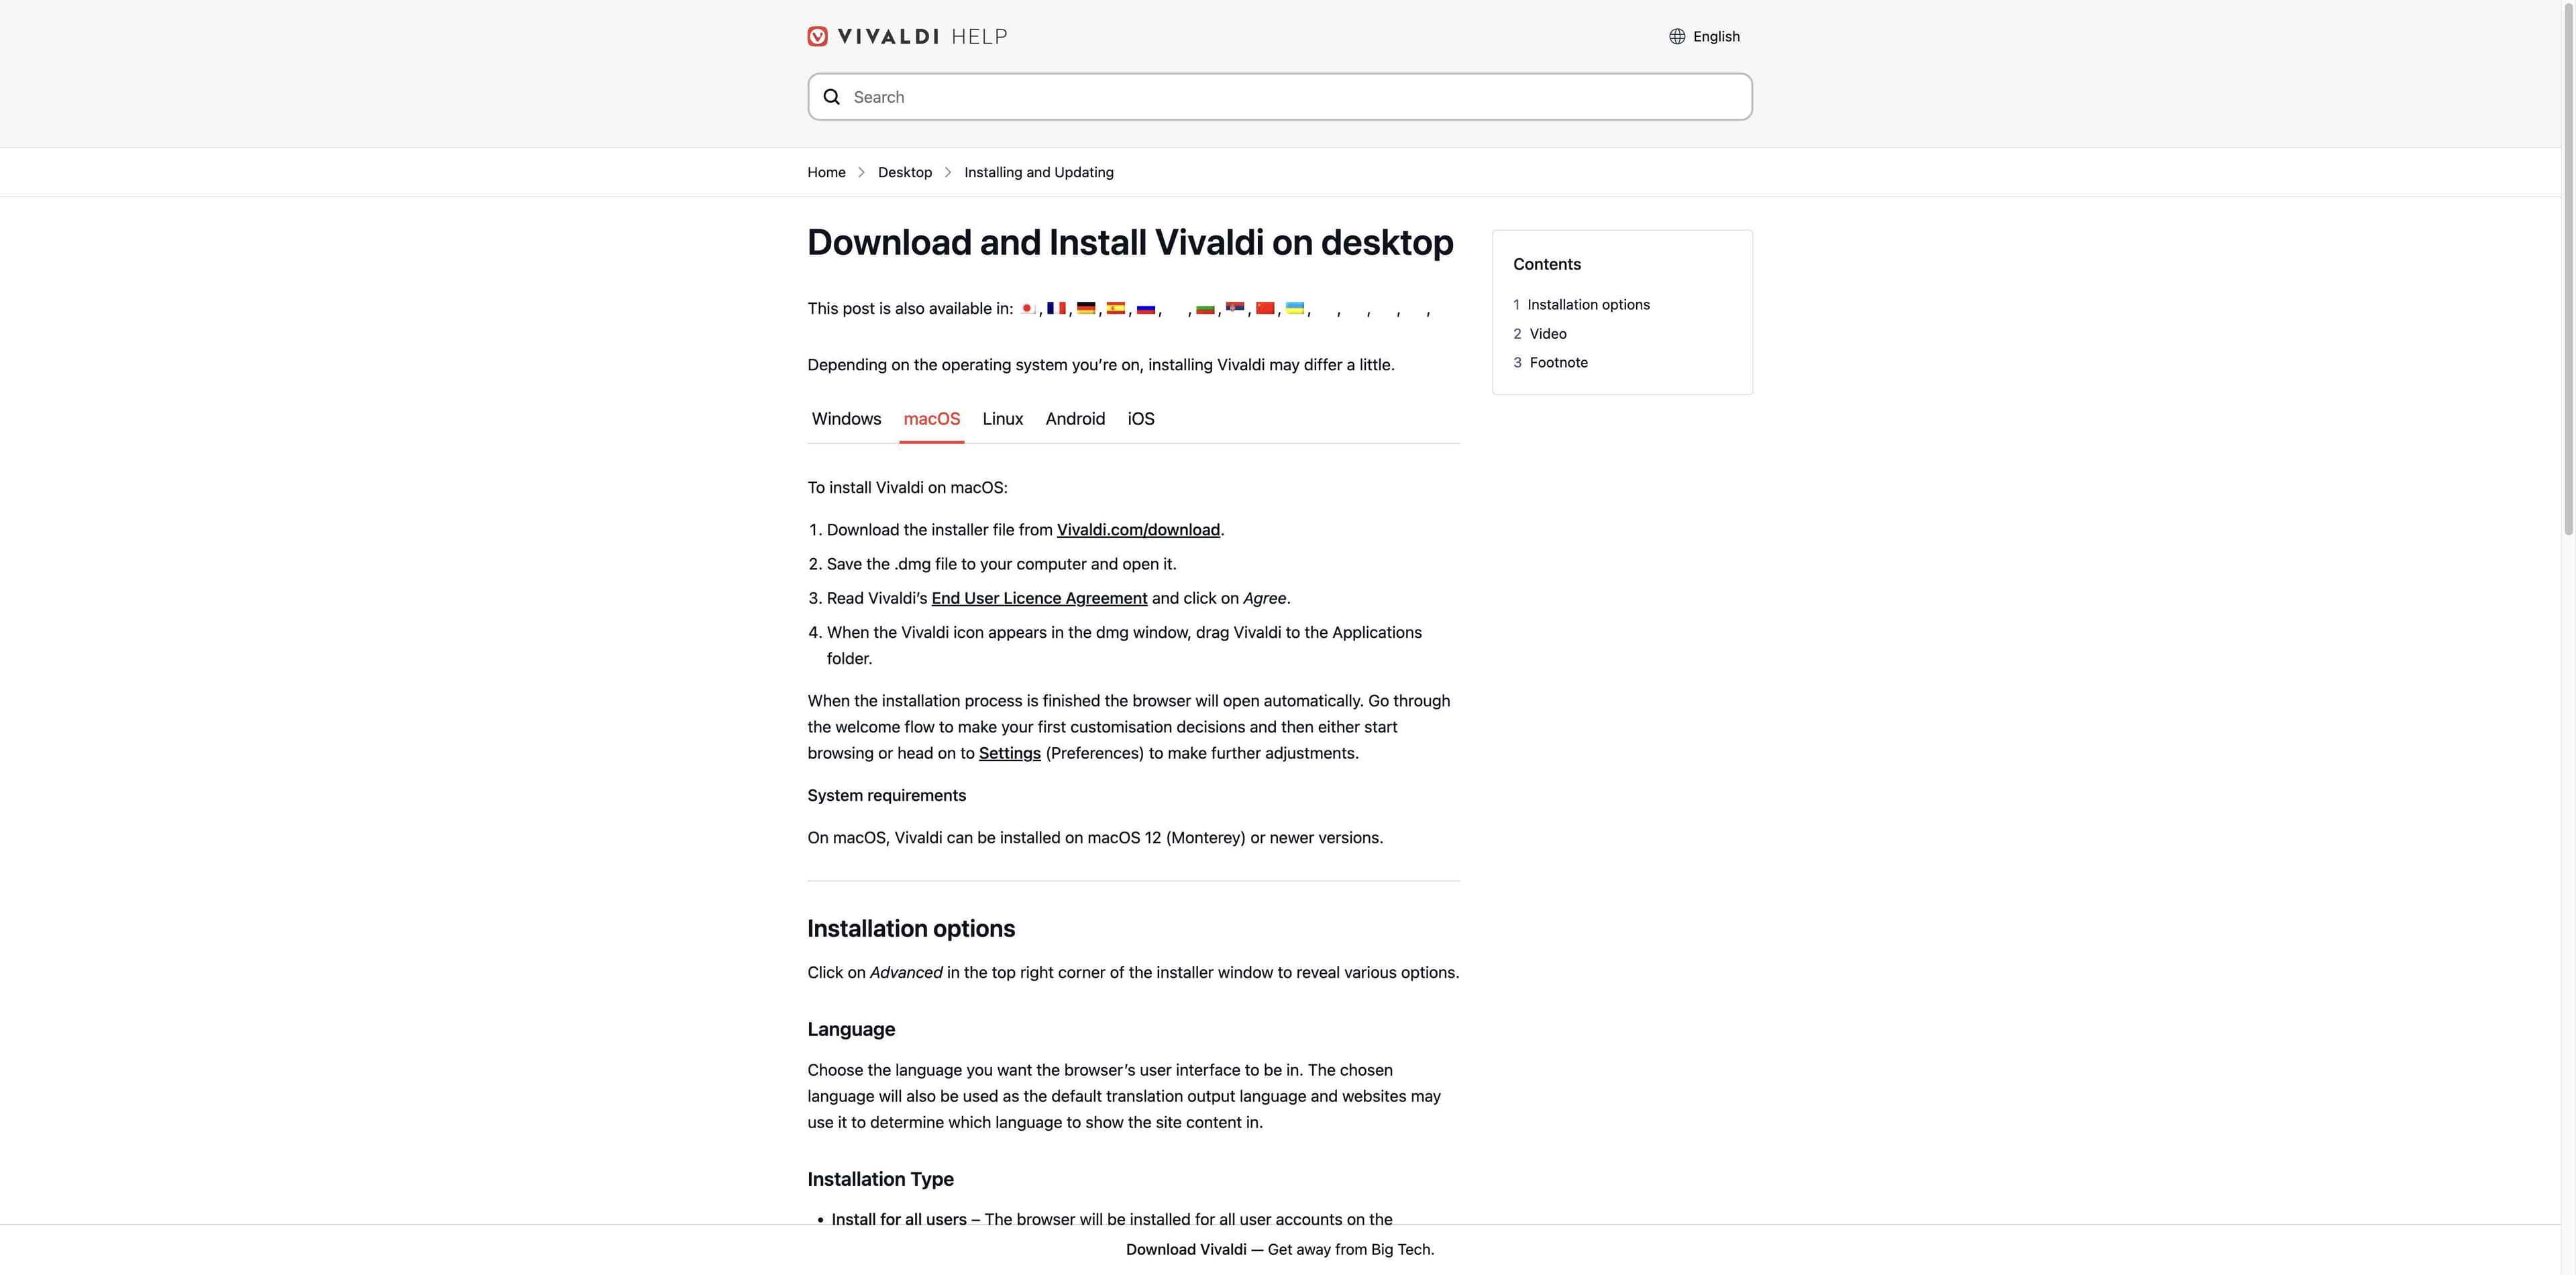Switch to the Ukrainian flag translation
This screenshot has height=1275, width=2576.
(1295, 308)
